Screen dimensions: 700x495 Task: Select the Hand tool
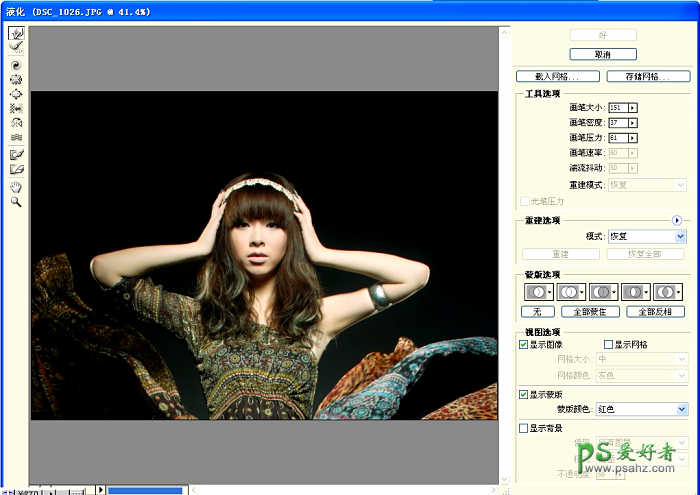16,186
